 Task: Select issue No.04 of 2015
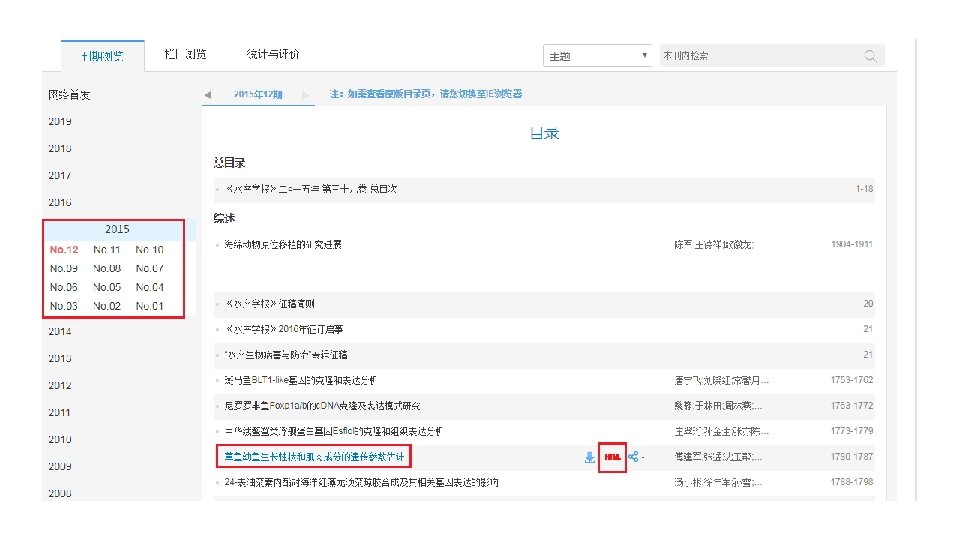149,287
